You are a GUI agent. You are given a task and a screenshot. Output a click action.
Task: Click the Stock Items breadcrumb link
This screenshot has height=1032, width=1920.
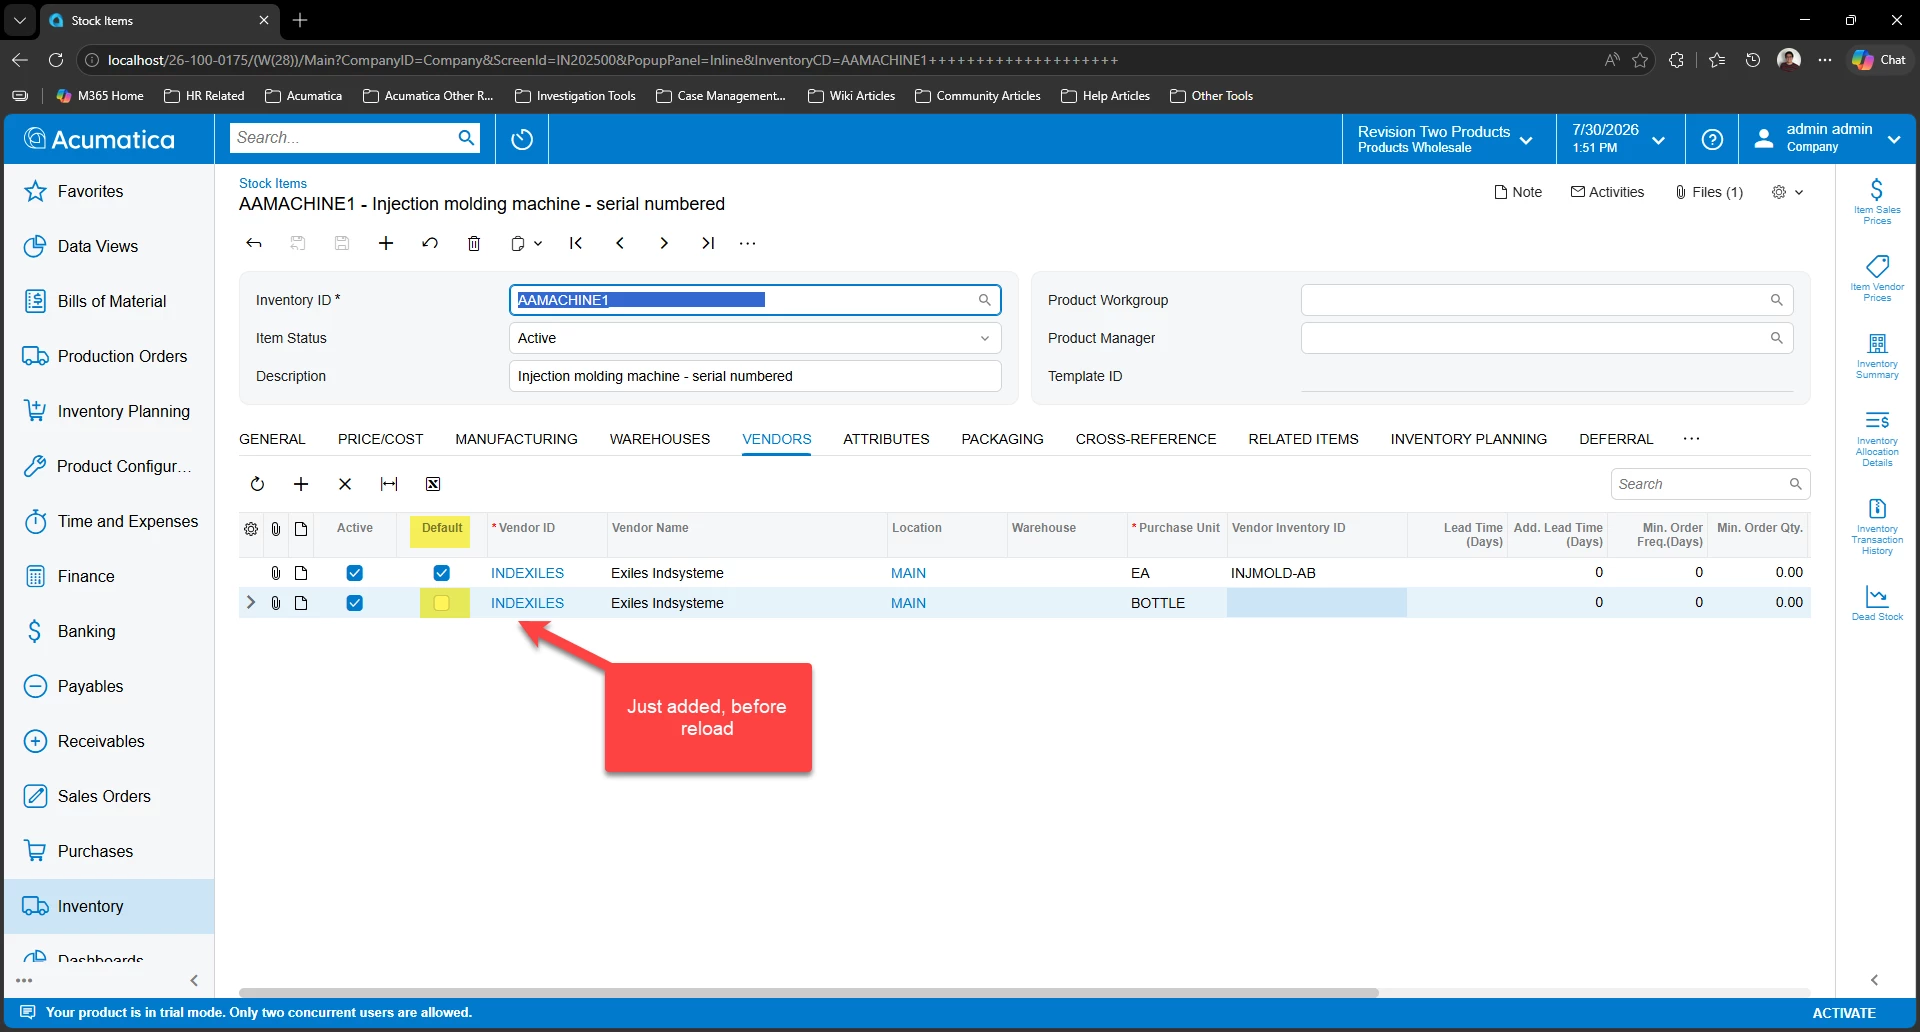pos(273,183)
